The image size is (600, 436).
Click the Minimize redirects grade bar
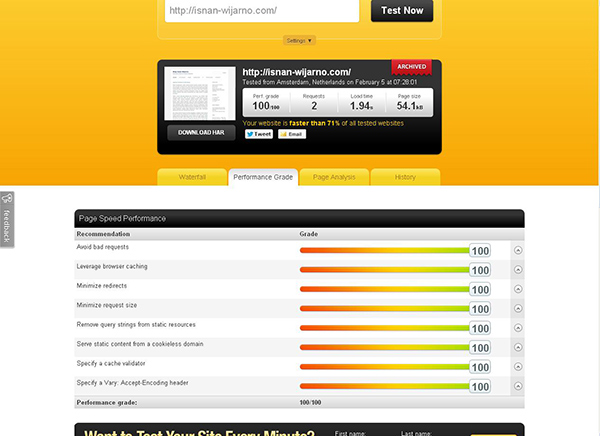385,289
